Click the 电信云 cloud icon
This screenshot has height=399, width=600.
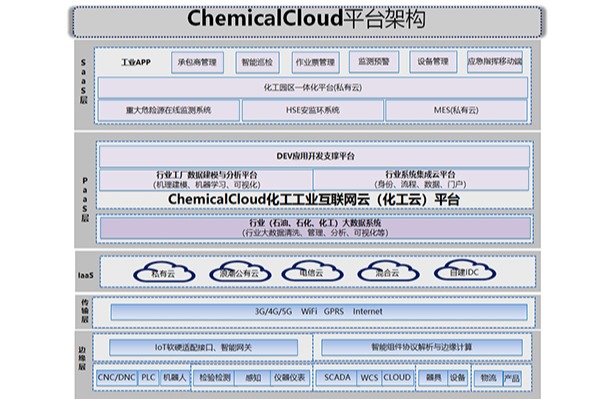312,271
